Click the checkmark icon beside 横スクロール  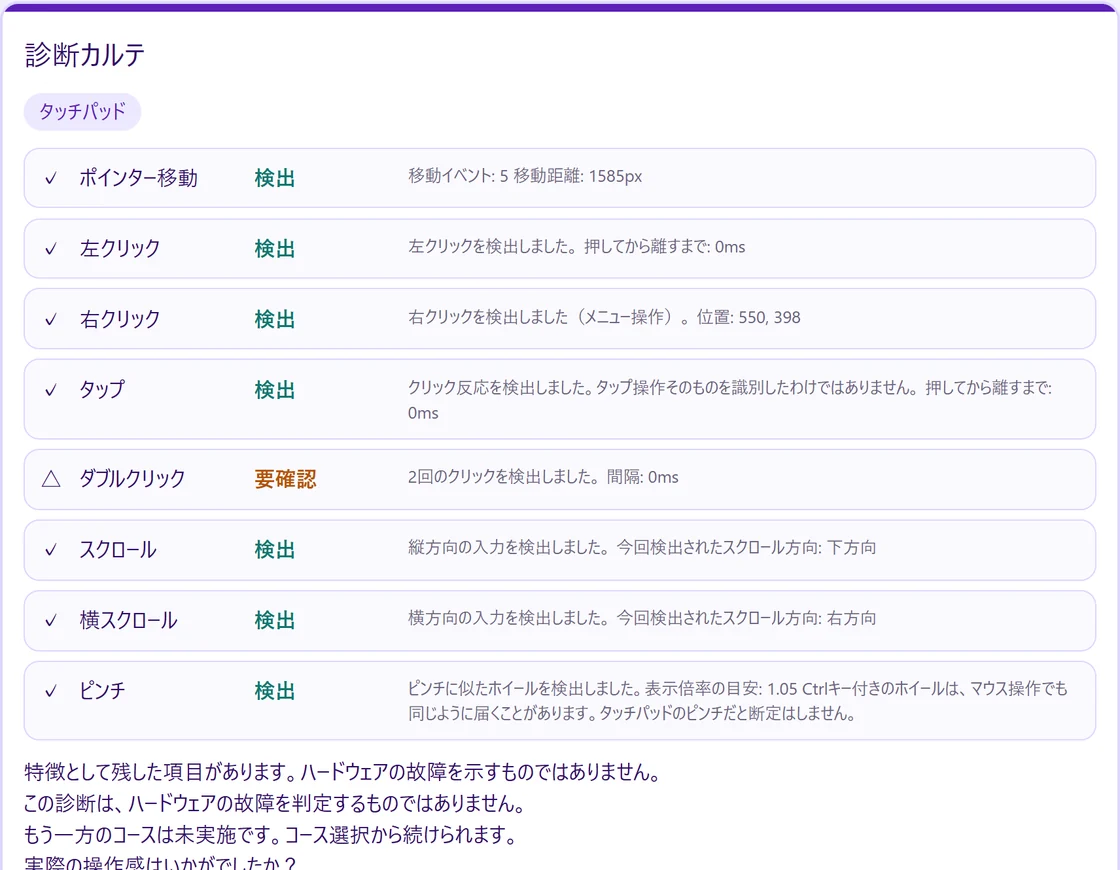click(x=51, y=621)
